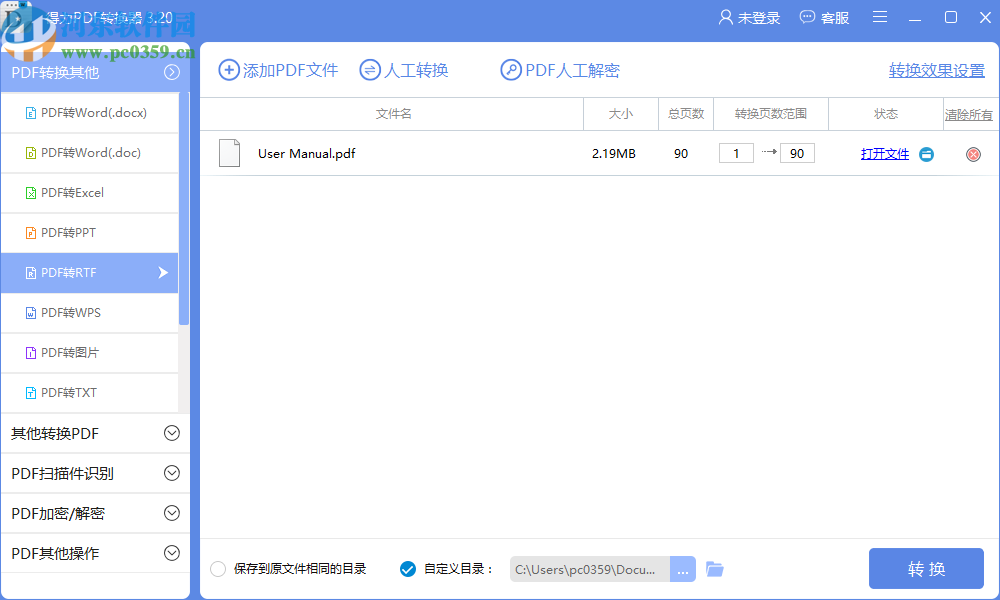Click the PDF人工解密 decrypt icon
Image resolution: width=1000 pixels, height=600 pixels.
(x=512, y=70)
